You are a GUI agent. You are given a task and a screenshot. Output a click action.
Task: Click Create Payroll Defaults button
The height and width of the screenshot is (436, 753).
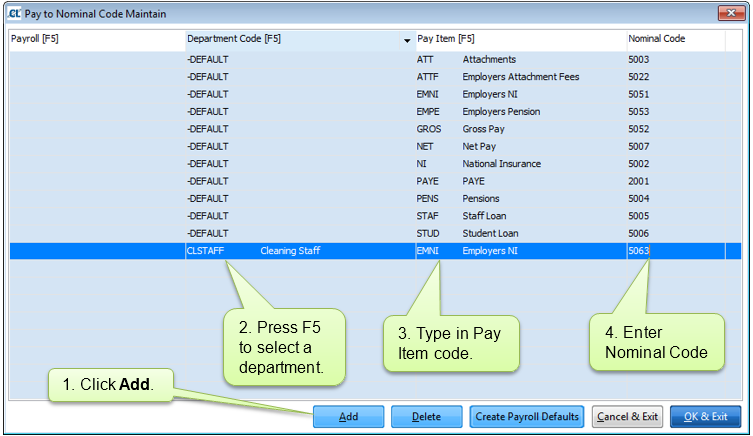point(526,416)
